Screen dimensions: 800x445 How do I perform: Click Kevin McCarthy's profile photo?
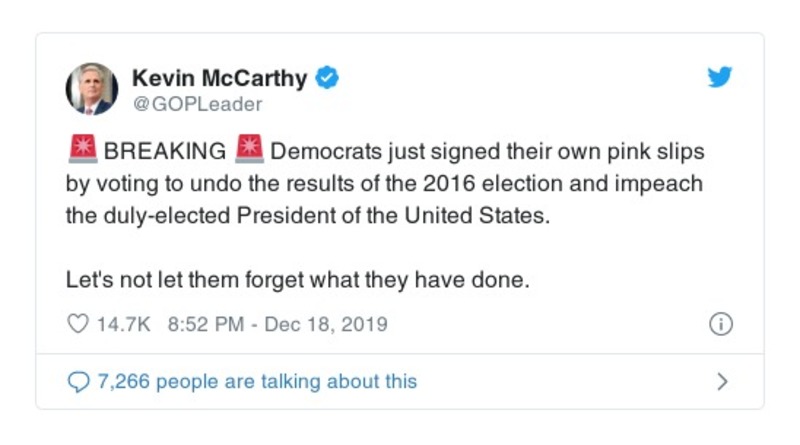pyautogui.click(x=92, y=88)
